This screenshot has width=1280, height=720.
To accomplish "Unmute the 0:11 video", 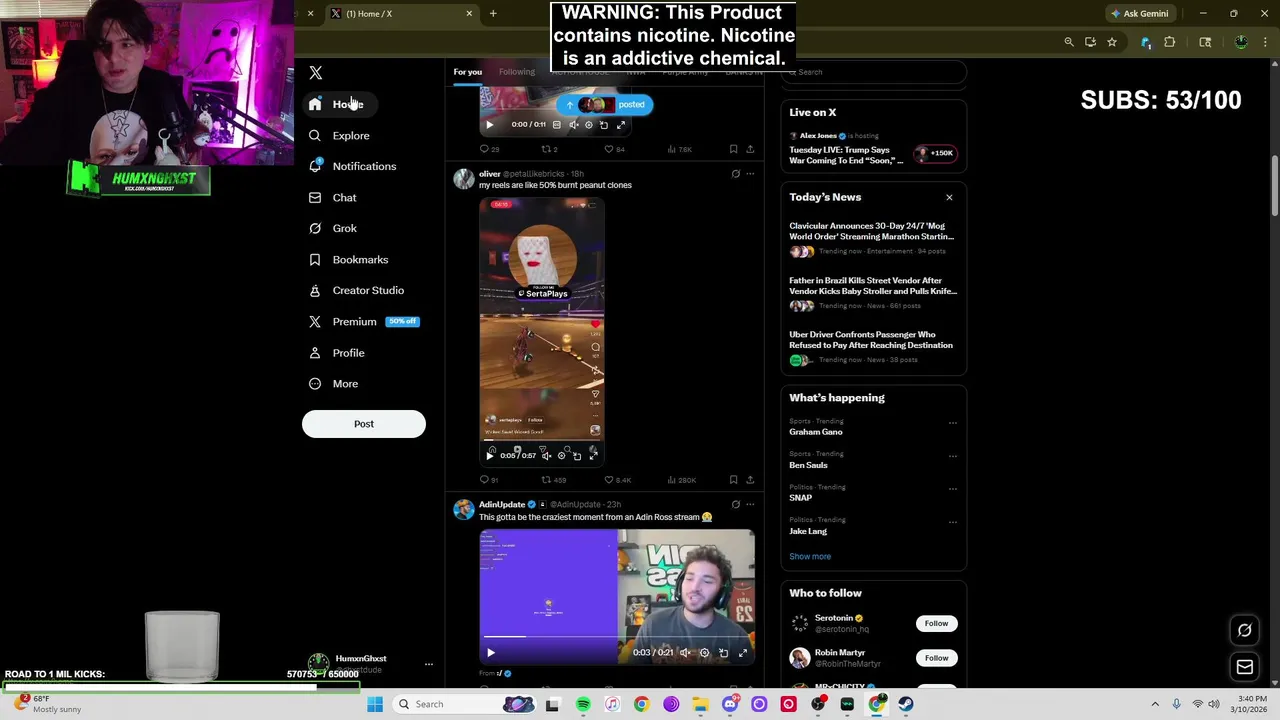I will pyautogui.click(x=573, y=125).
